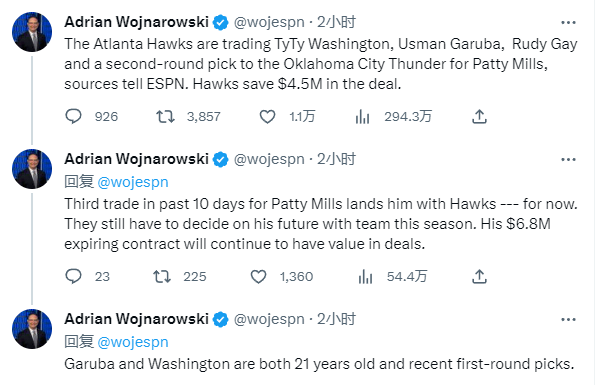This screenshot has height=385, width=609.
Task: View analytics for the first tweet
Action: [362, 116]
